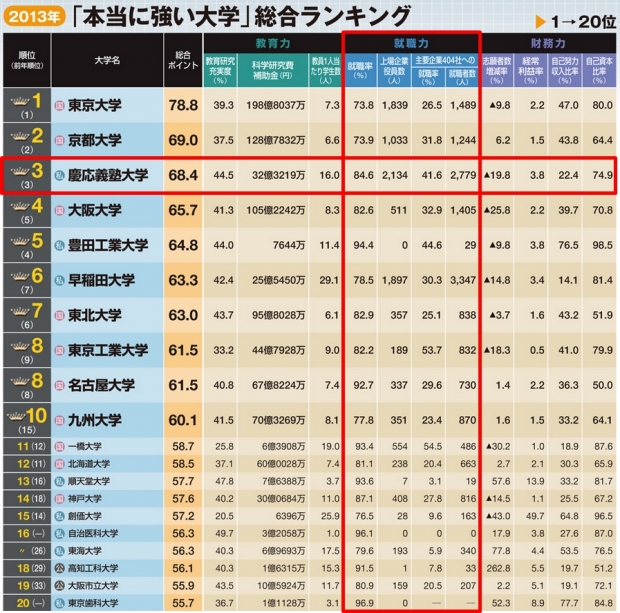Click the national badge in the rank 4 大阪大学 row
Viewport: 620px width, 613px height.
59,210
